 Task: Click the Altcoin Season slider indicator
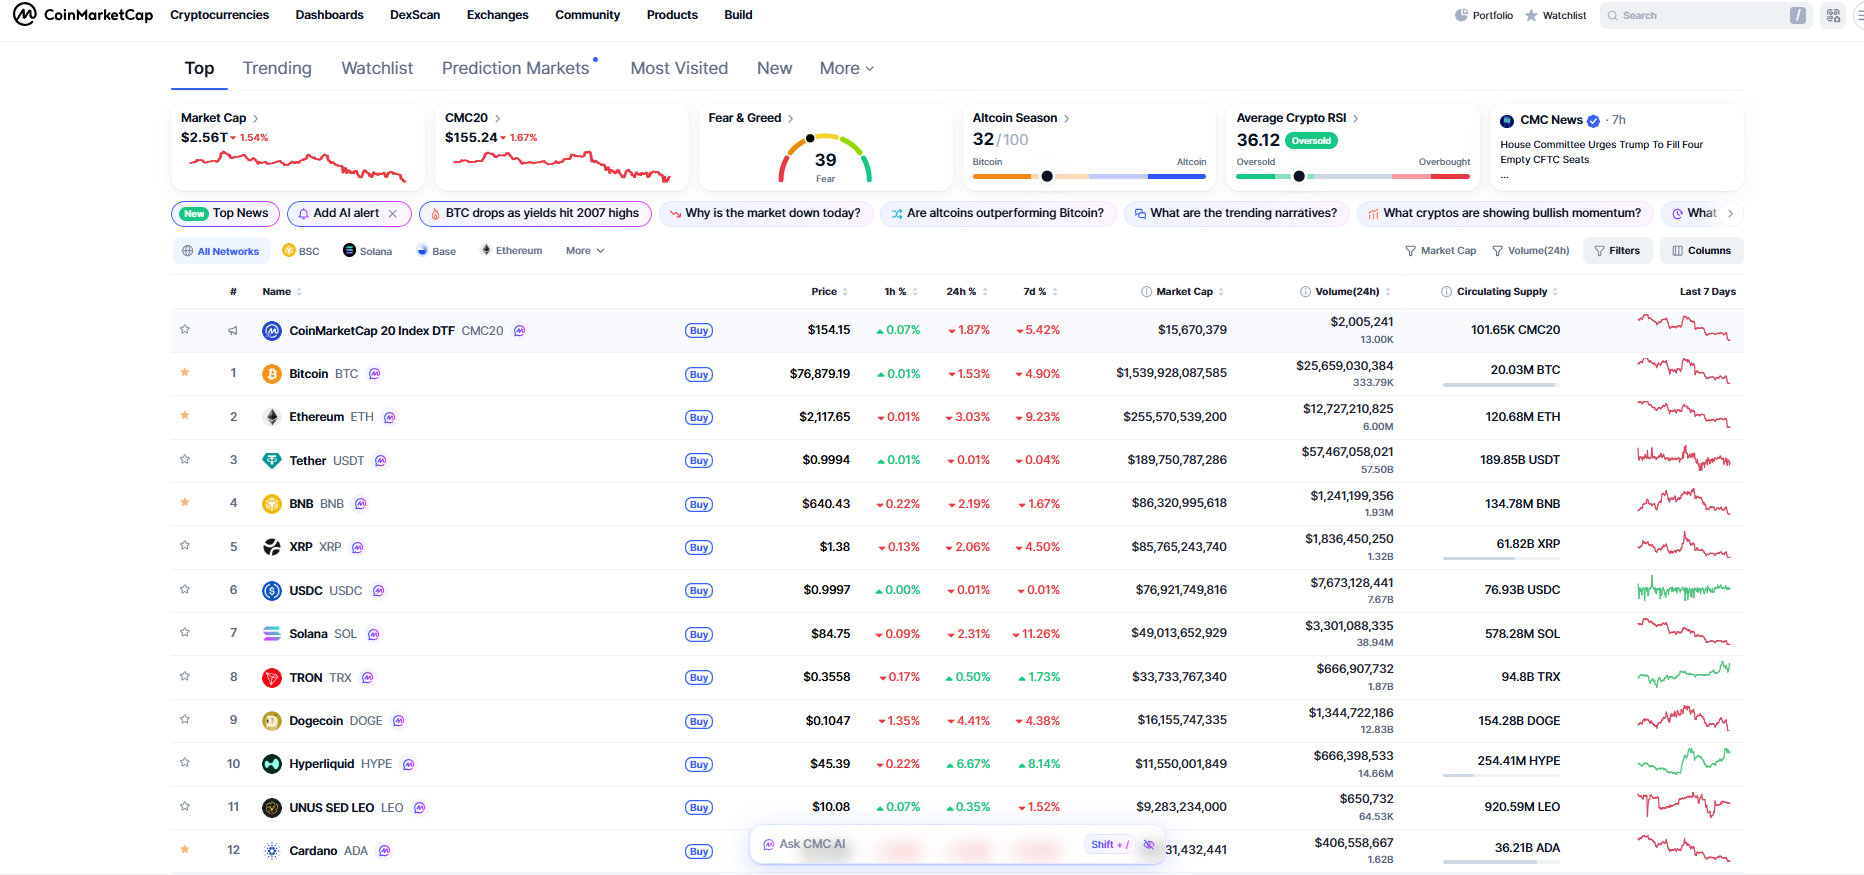1047,176
